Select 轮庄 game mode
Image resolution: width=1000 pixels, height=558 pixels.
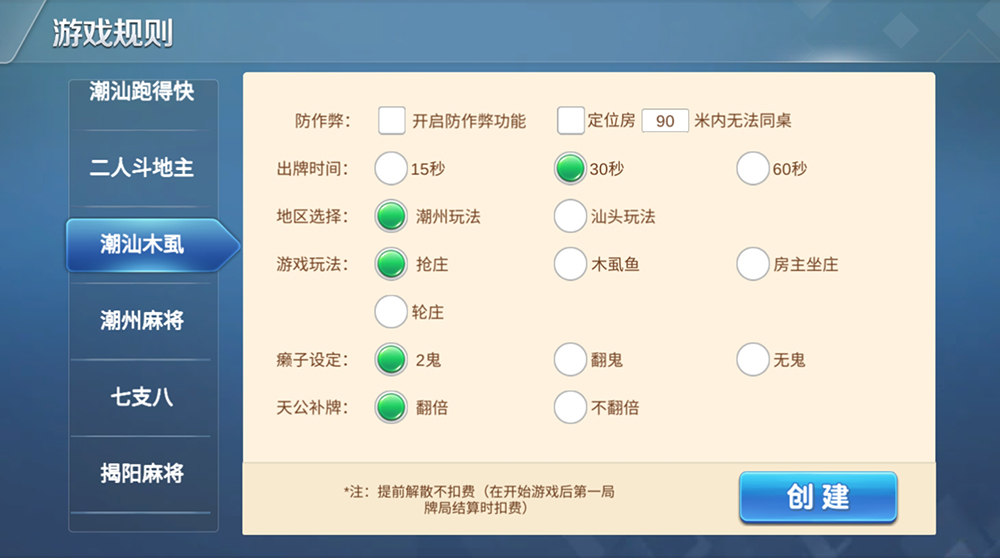coord(391,312)
